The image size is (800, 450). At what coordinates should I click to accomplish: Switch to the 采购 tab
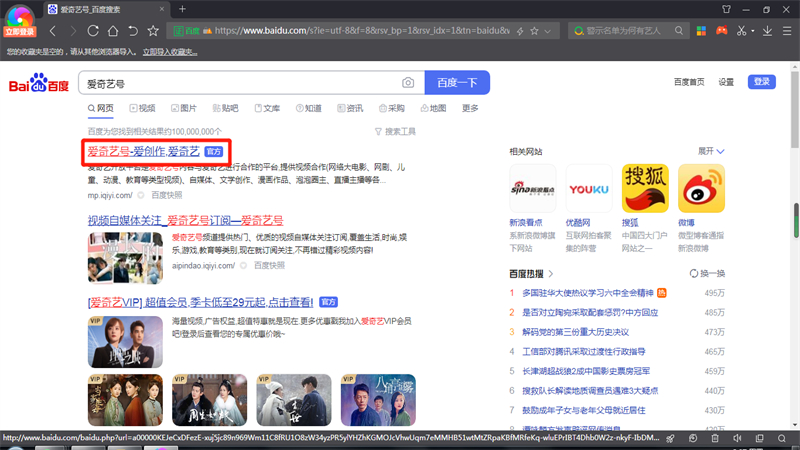coord(392,108)
